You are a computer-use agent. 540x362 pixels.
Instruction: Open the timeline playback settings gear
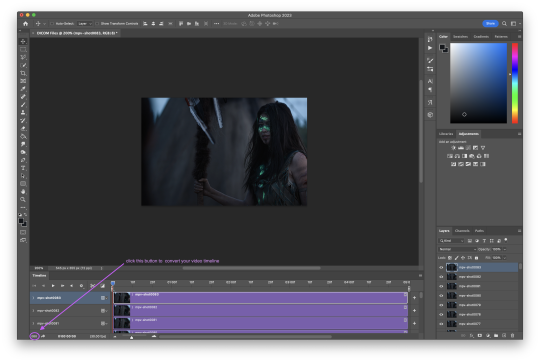point(82,286)
